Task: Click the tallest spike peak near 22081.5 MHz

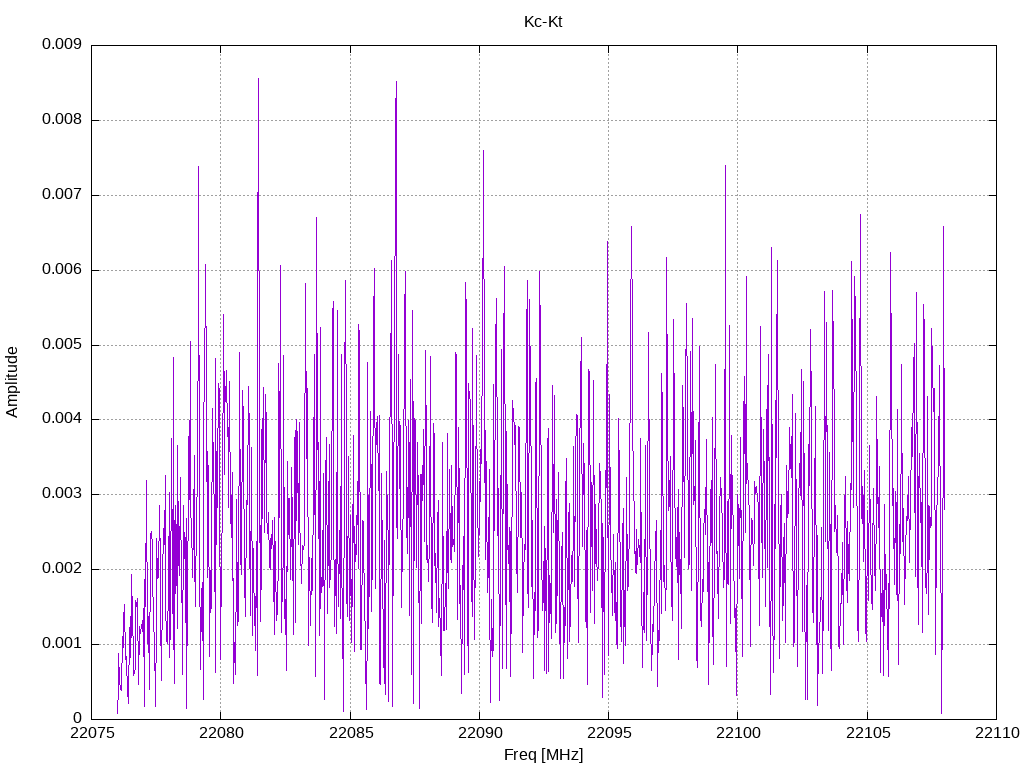Action: [259, 80]
